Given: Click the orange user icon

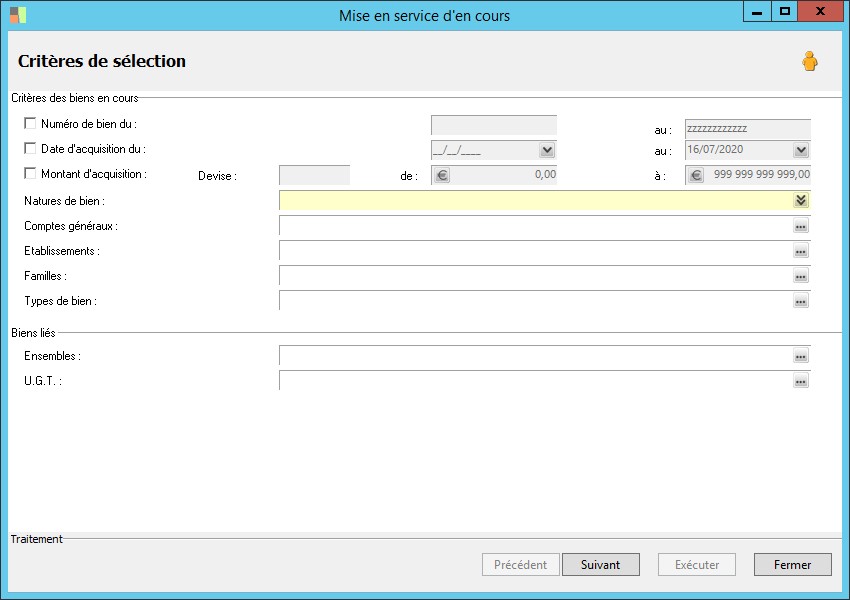Looking at the screenshot, I should coord(810,61).
